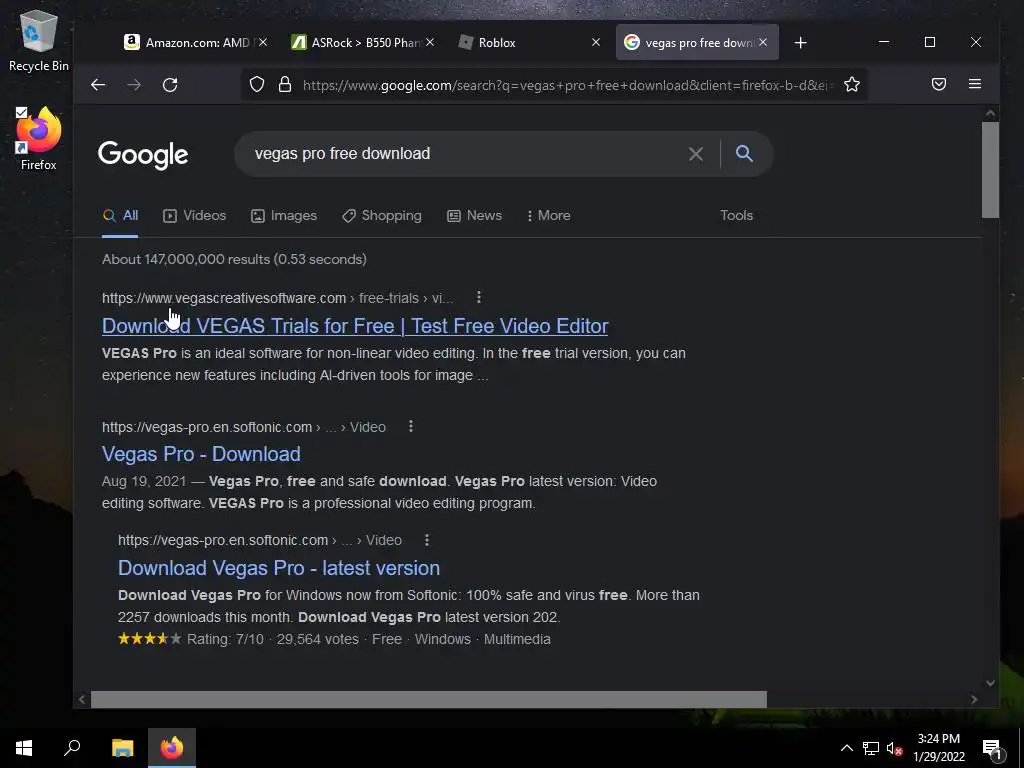
Task: Open the Firefox hamburger menu
Action: click(974, 84)
